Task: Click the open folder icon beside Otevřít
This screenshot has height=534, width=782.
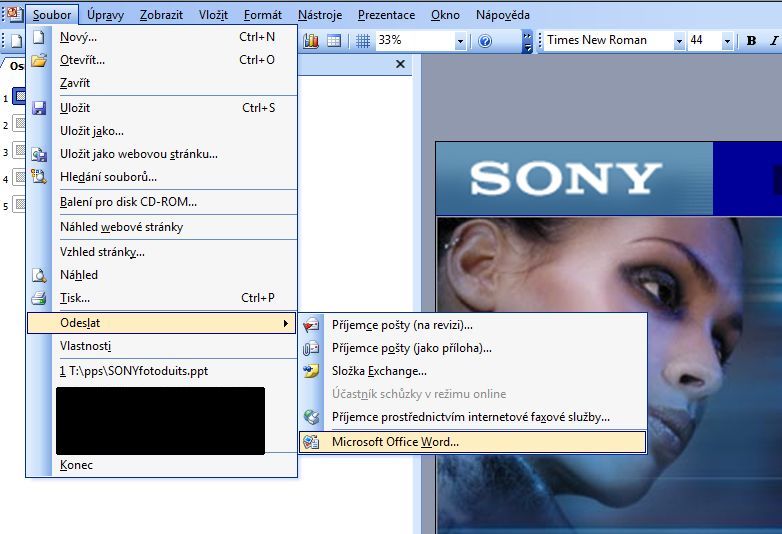Action: (x=39, y=60)
